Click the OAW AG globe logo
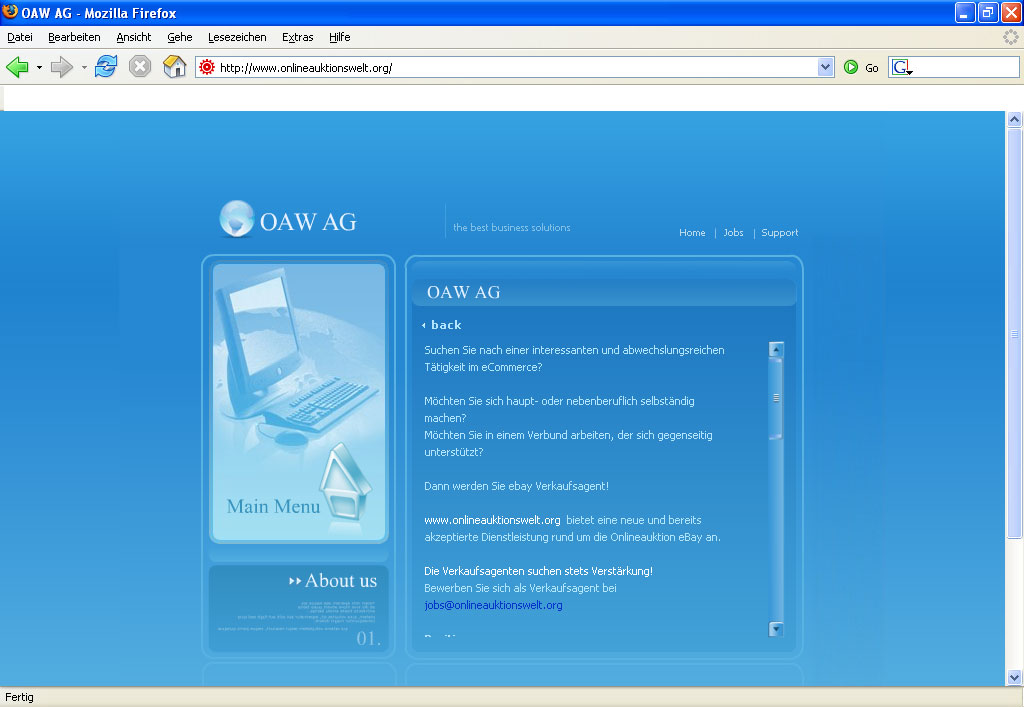Viewport: 1024px width, 707px height. (236, 219)
